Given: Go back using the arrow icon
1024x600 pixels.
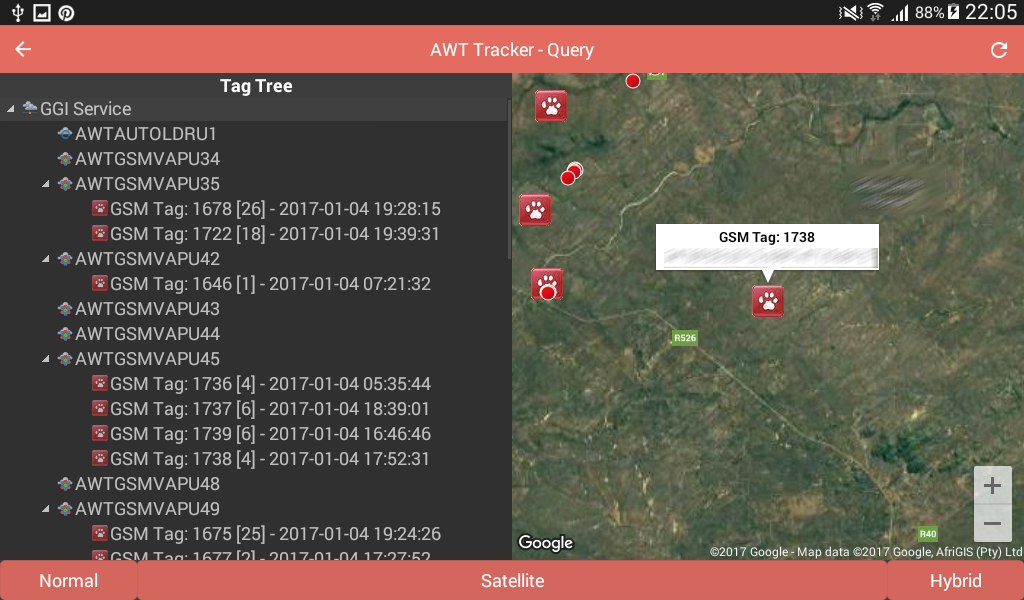Looking at the screenshot, I should tap(23, 50).
